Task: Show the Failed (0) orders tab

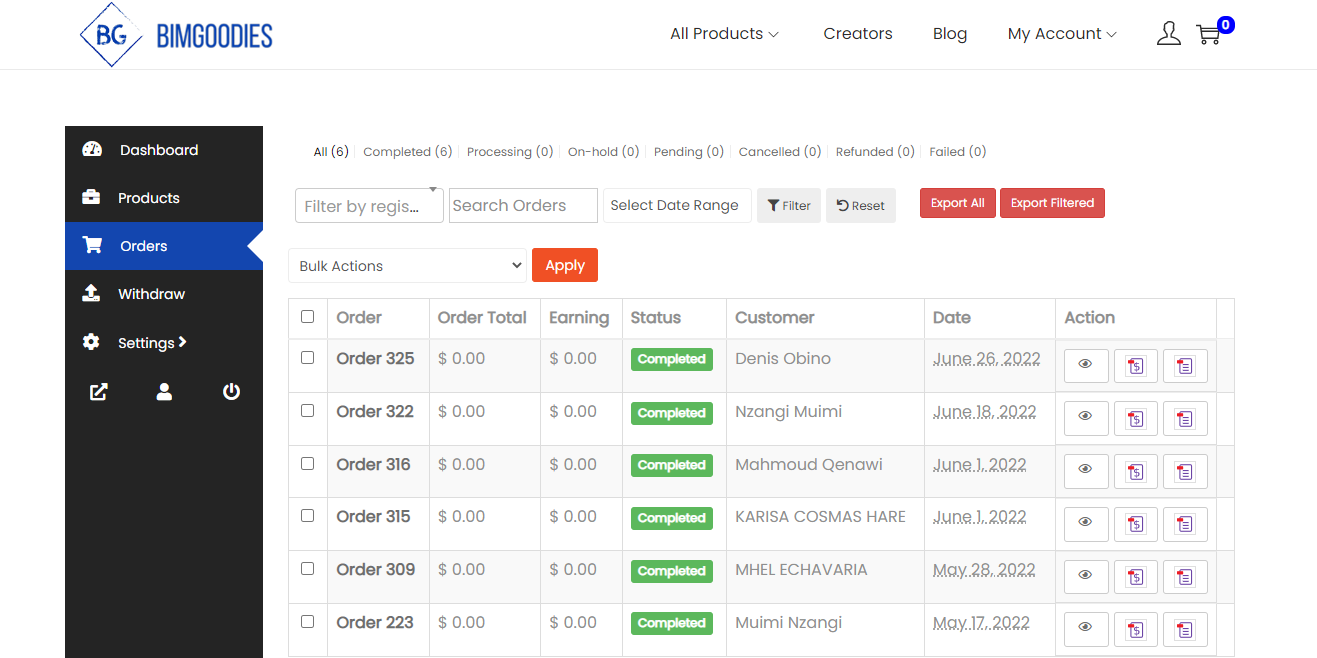Action: pyautogui.click(x=958, y=152)
